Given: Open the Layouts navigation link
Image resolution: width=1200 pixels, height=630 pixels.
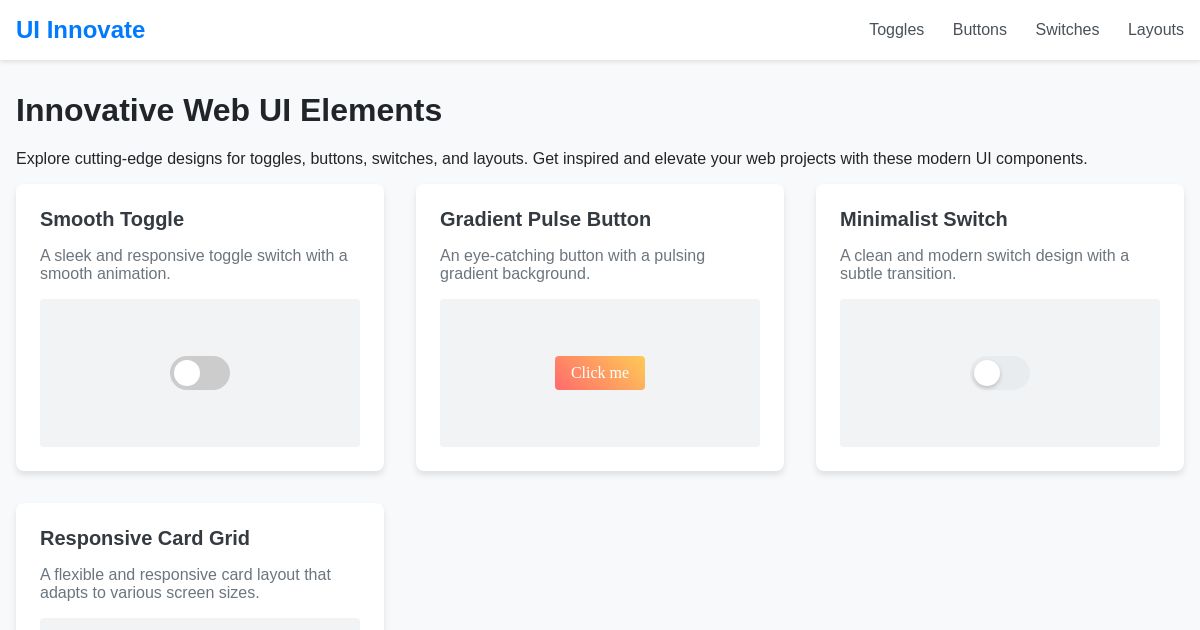Looking at the screenshot, I should [x=1156, y=30].
